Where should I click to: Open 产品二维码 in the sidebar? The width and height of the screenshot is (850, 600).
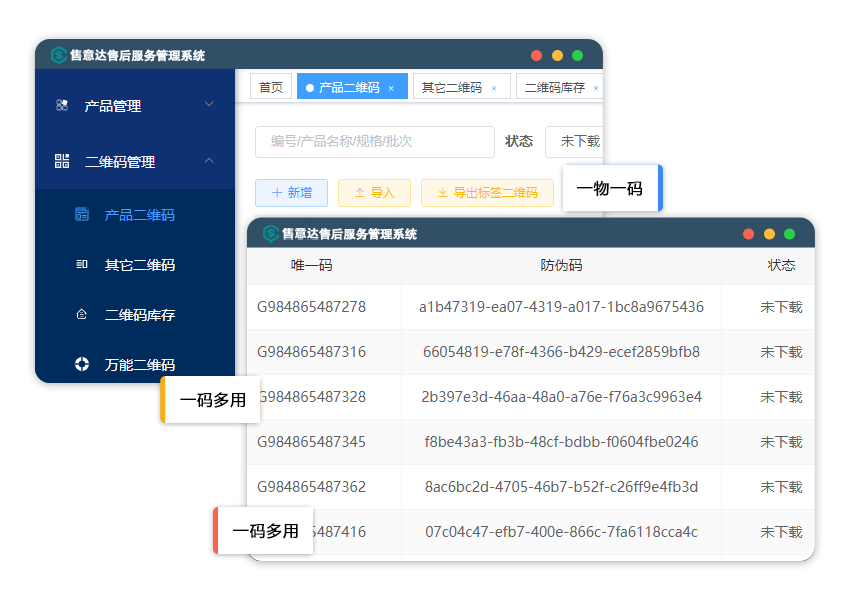(x=139, y=215)
